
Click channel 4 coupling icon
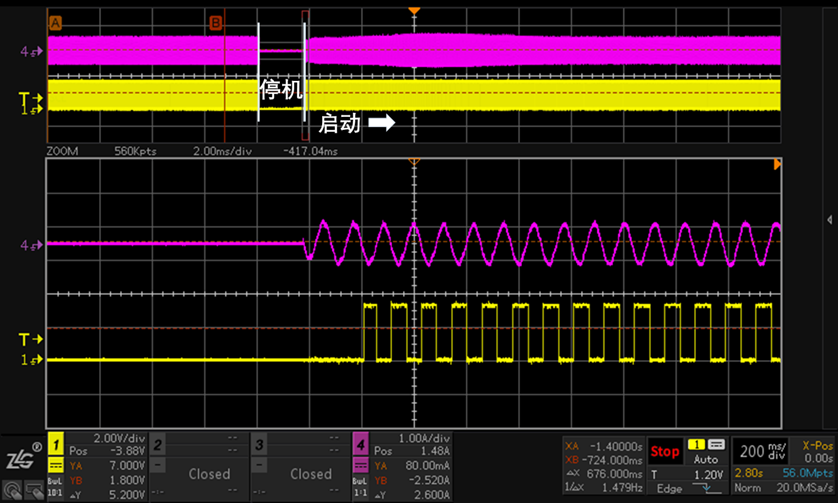pos(360,467)
